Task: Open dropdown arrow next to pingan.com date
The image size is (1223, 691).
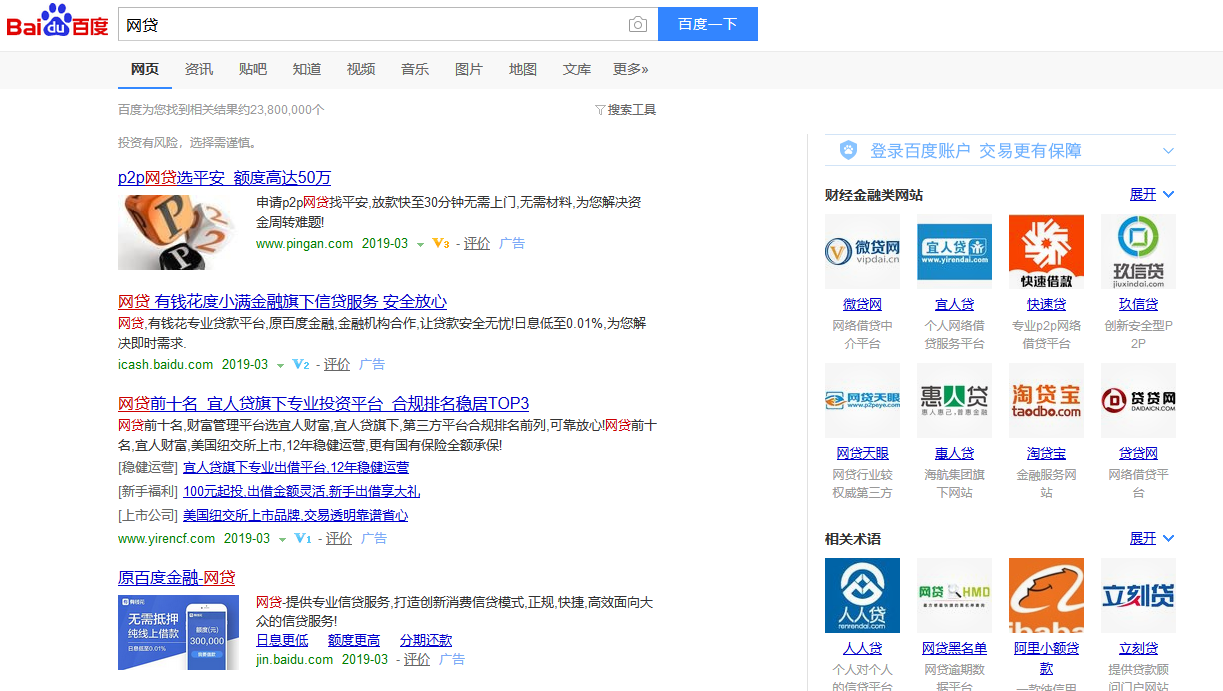Action: pyautogui.click(x=420, y=244)
